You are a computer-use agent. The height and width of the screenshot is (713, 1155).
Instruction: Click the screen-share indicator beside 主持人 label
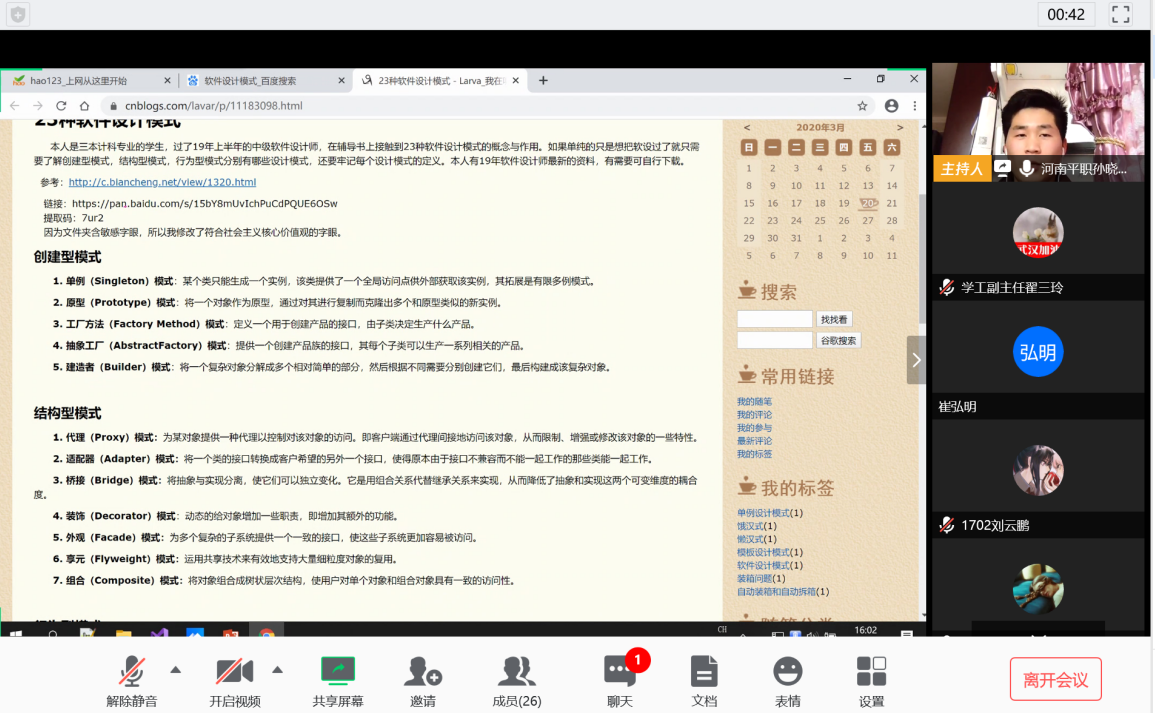[x=1003, y=168]
